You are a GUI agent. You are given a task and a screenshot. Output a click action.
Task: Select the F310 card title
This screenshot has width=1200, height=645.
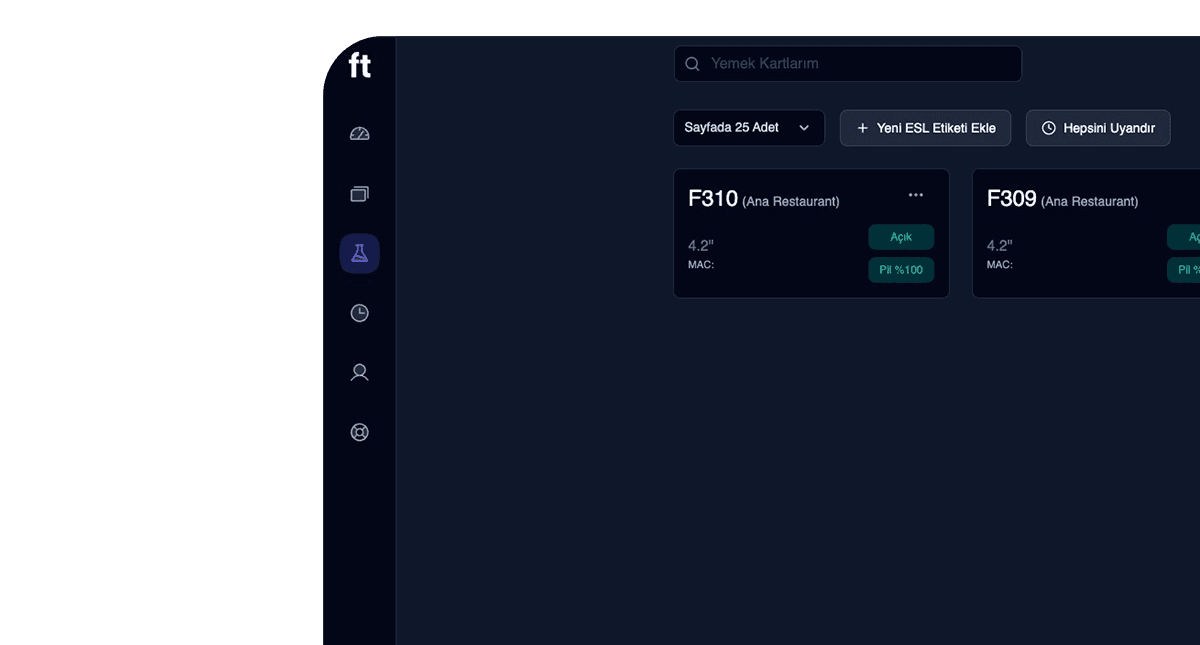[x=713, y=199]
